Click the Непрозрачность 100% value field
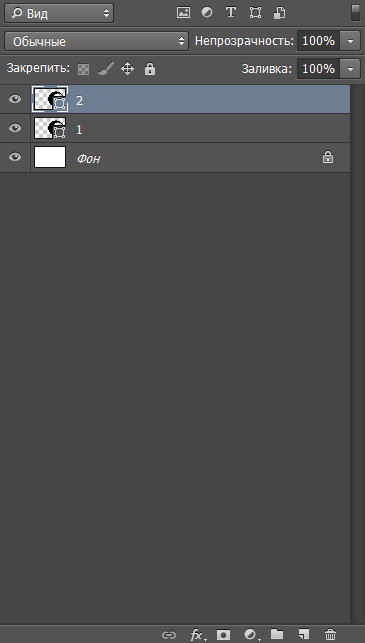 tap(318, 41)
